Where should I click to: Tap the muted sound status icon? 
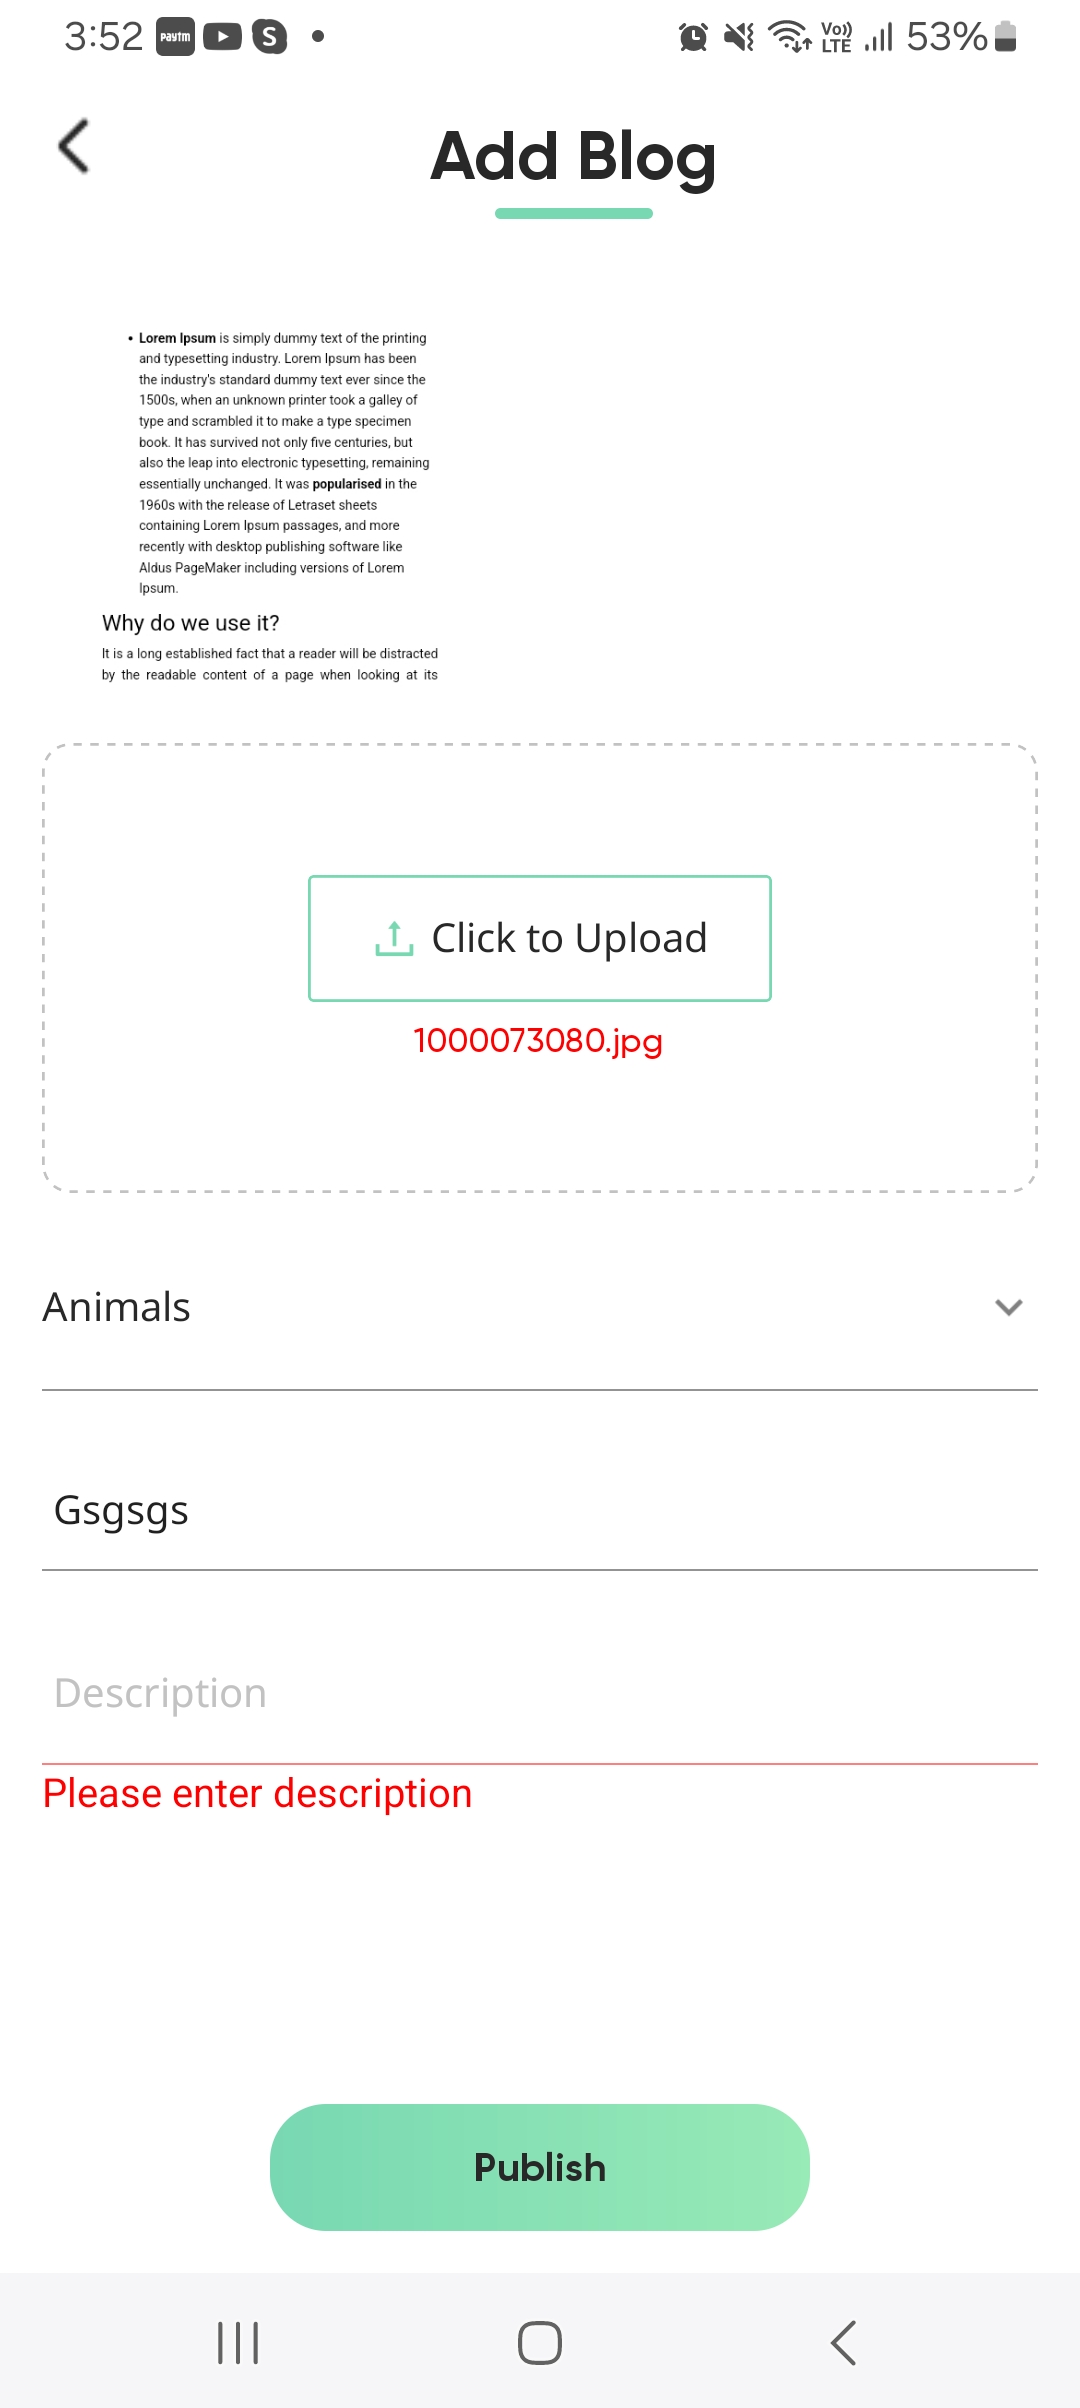click(739, 37)
